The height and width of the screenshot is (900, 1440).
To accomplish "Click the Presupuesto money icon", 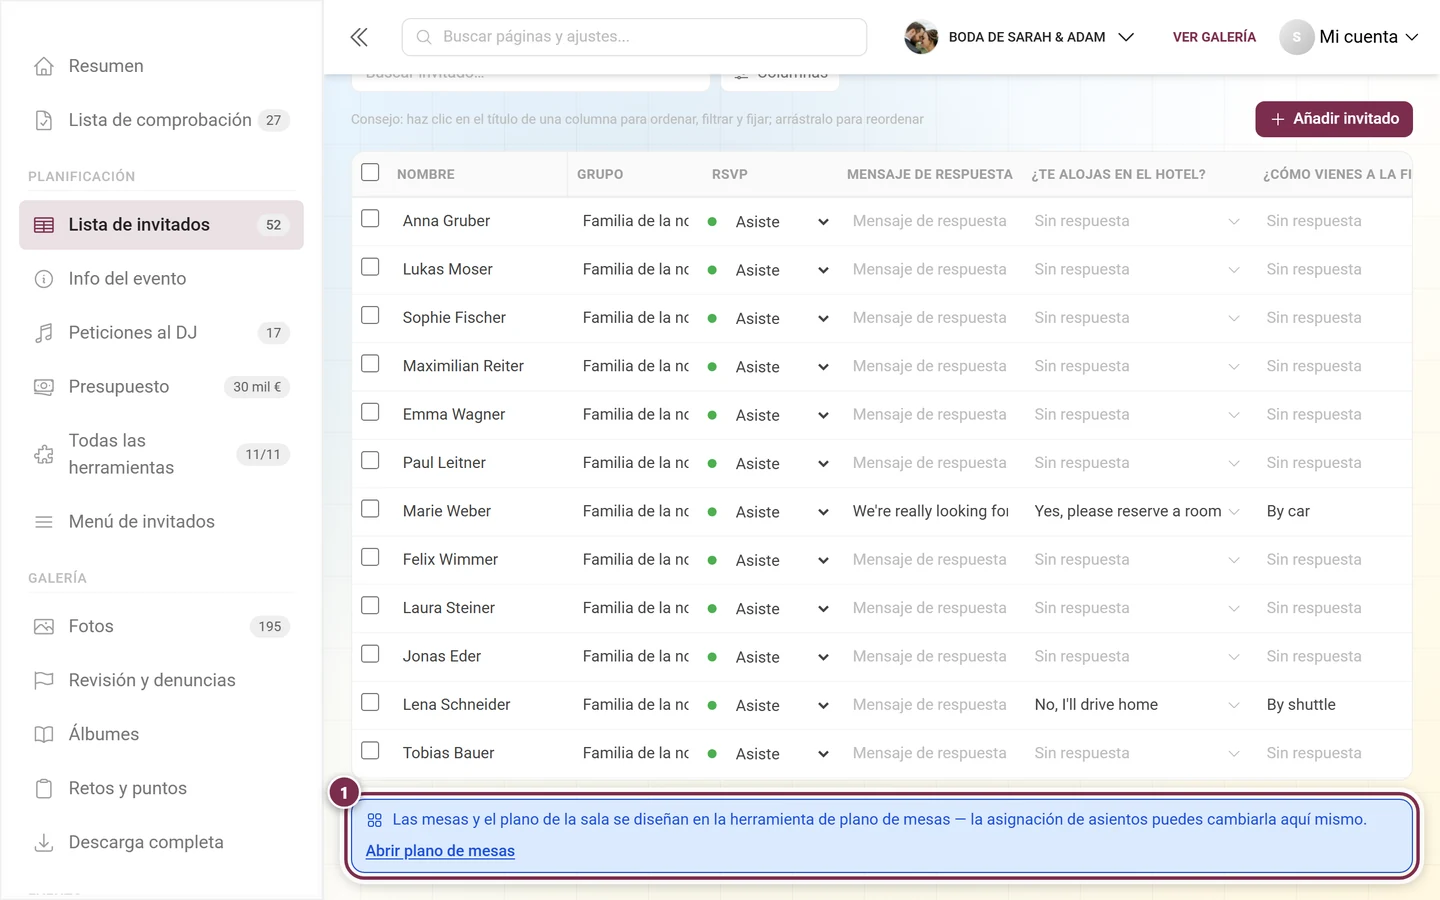I will pos(44,387).
